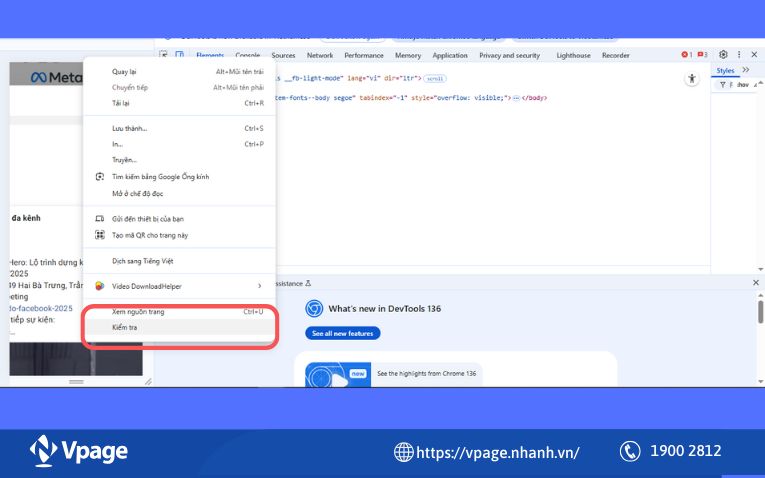Click the Chrome logo in What's new
Viewport: 765px width, 478px height.
click(314, 308)
